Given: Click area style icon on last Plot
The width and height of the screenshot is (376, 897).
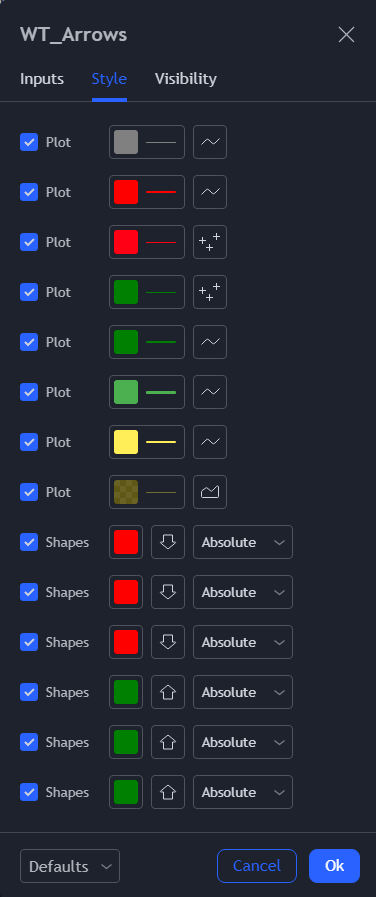Looking at the screenshot, I should (x=210, y=492).
